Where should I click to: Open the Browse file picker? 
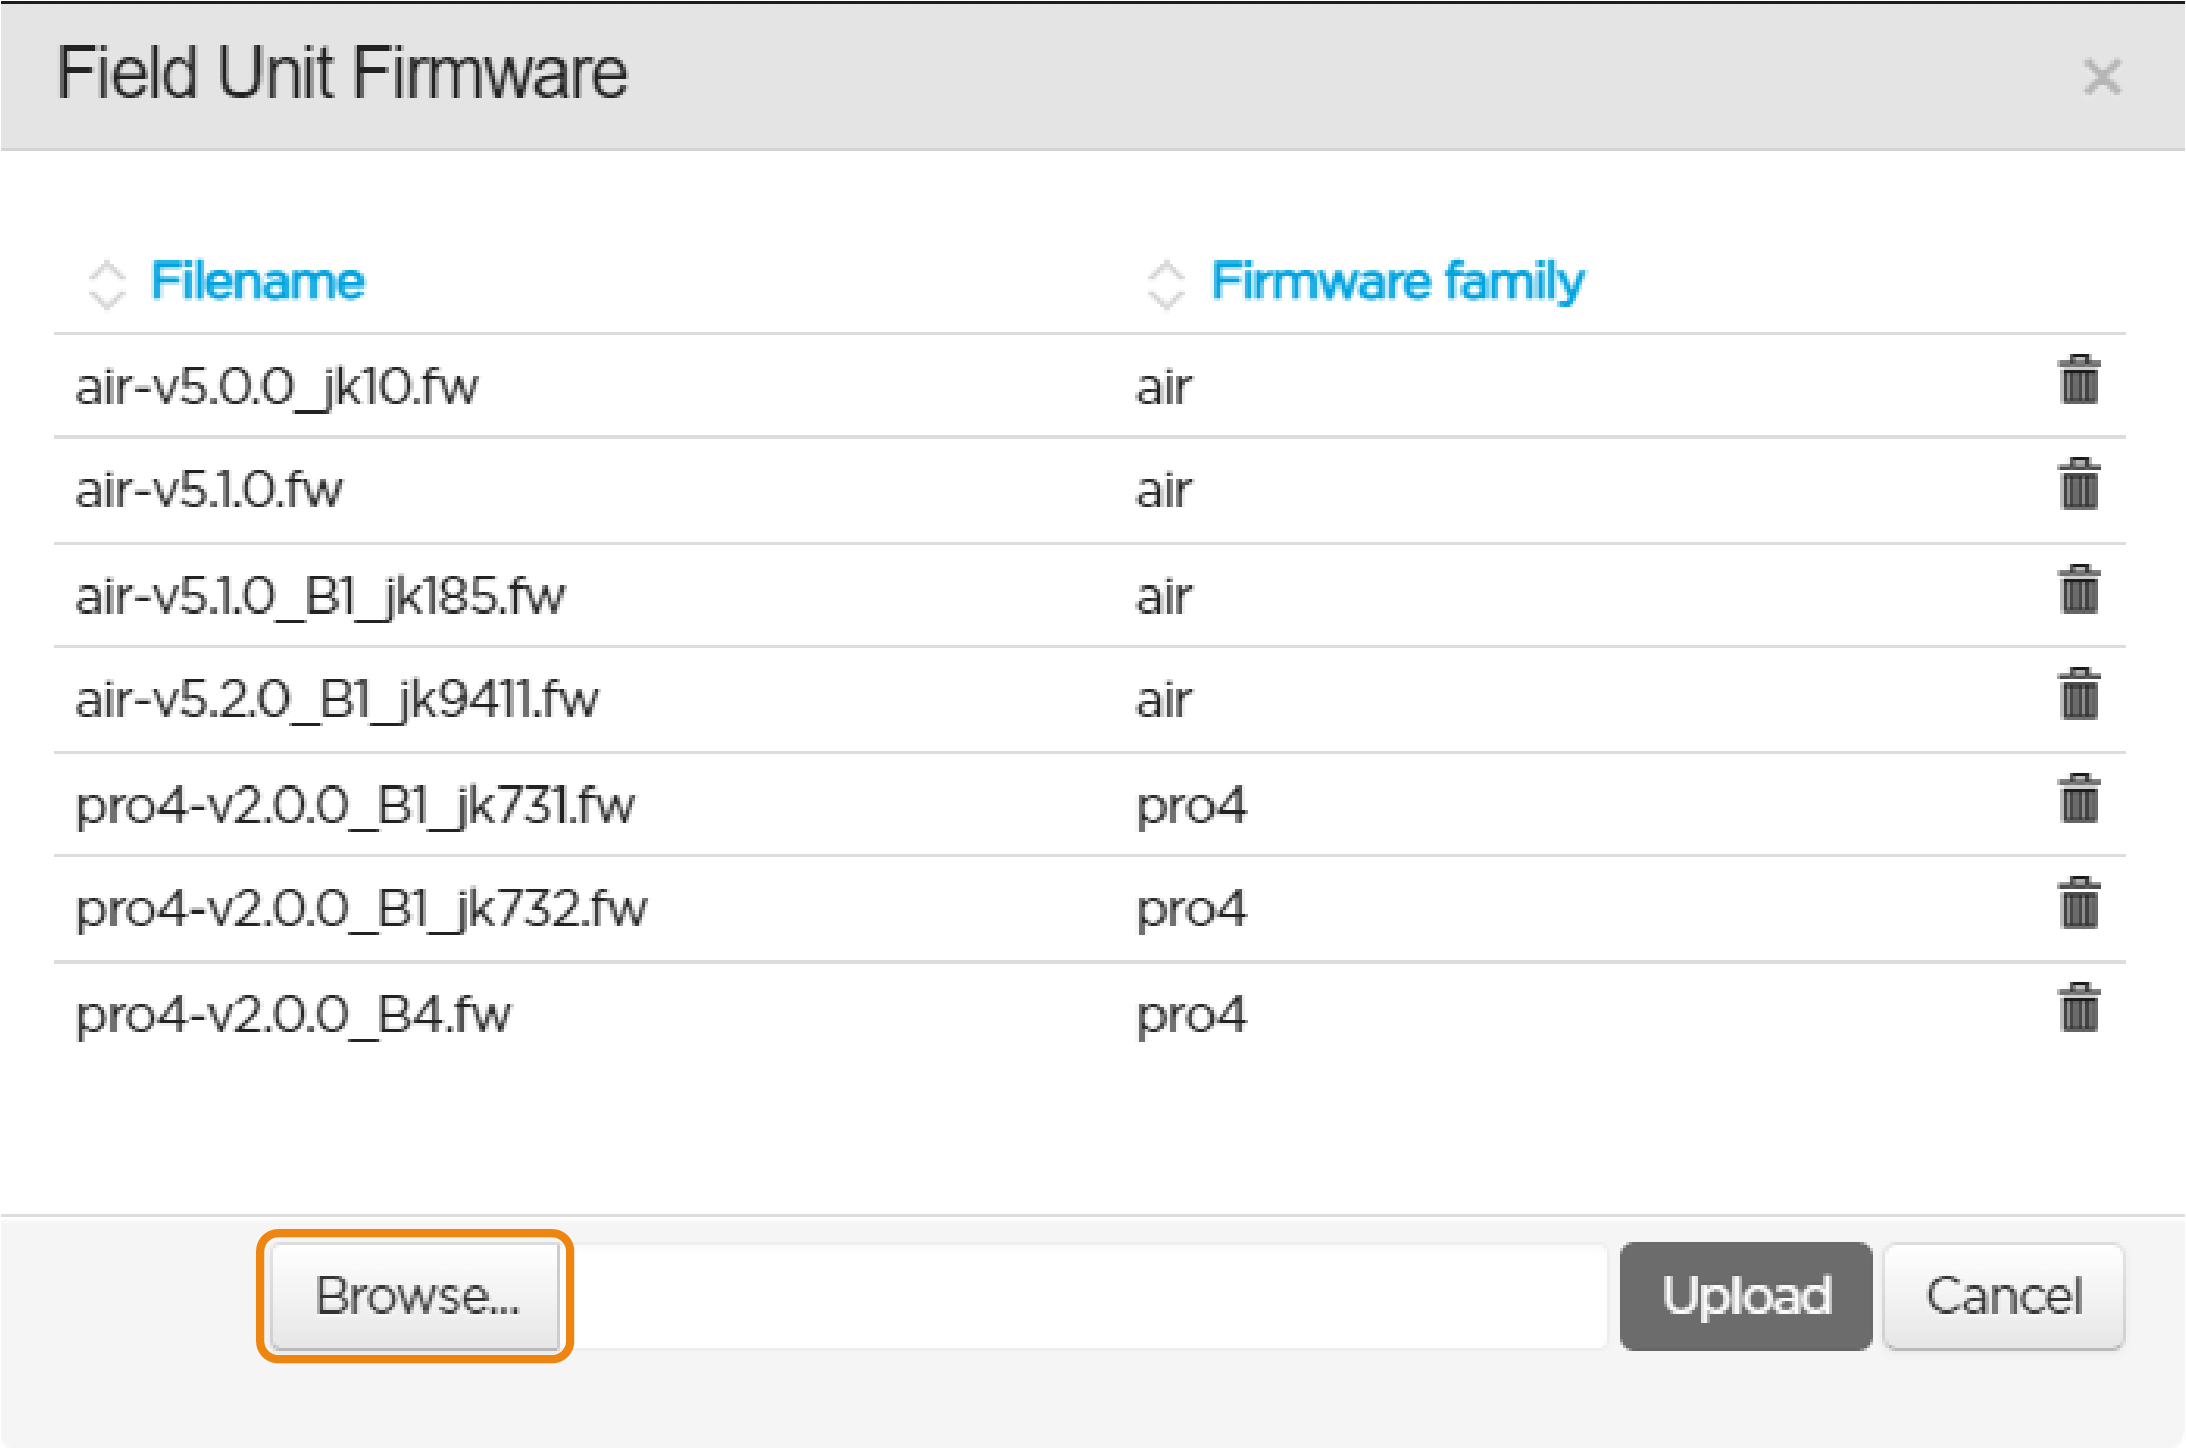[415, 1296]
